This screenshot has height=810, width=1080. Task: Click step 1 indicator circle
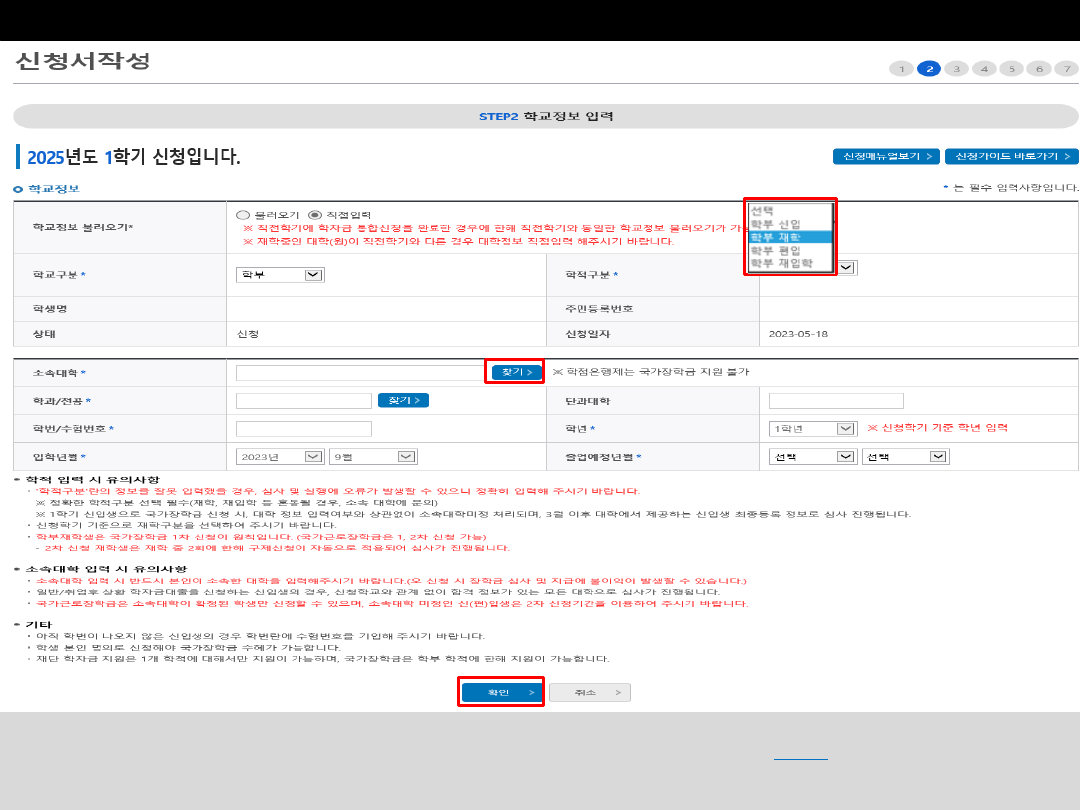point(901,69)
